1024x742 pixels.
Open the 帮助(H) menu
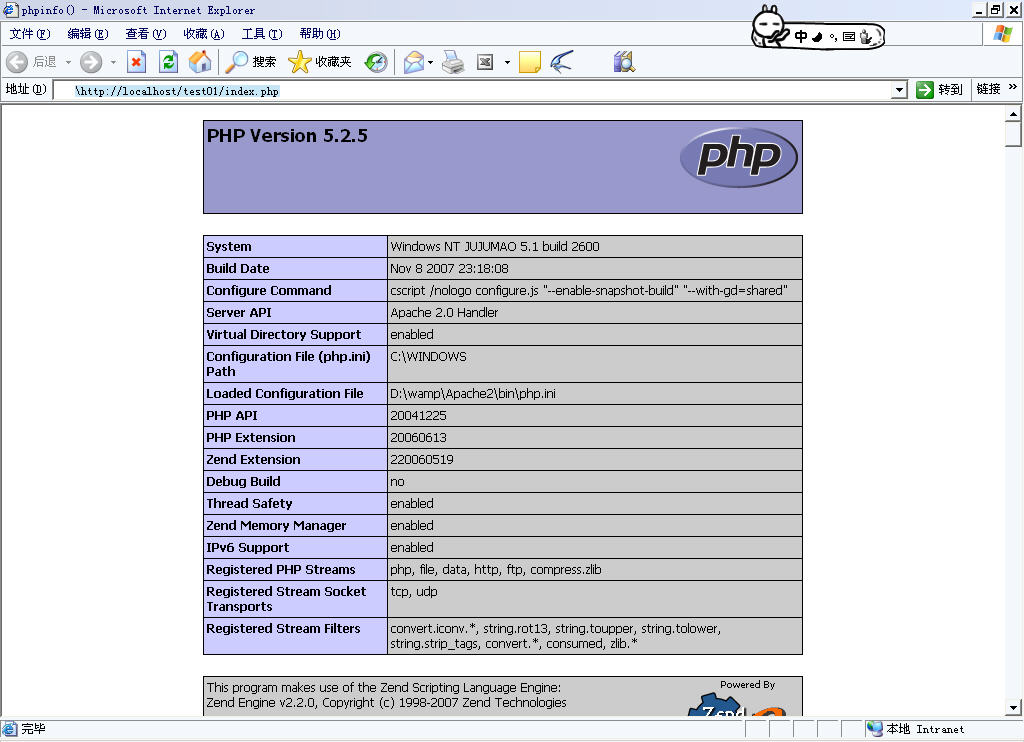coord(320,34)
